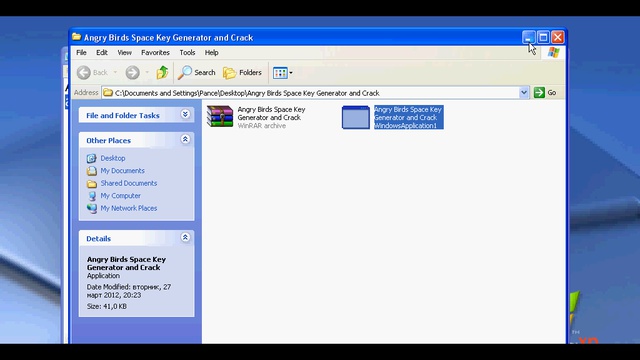
Task: Go to Desktop link
Action: tap(113, 158)
